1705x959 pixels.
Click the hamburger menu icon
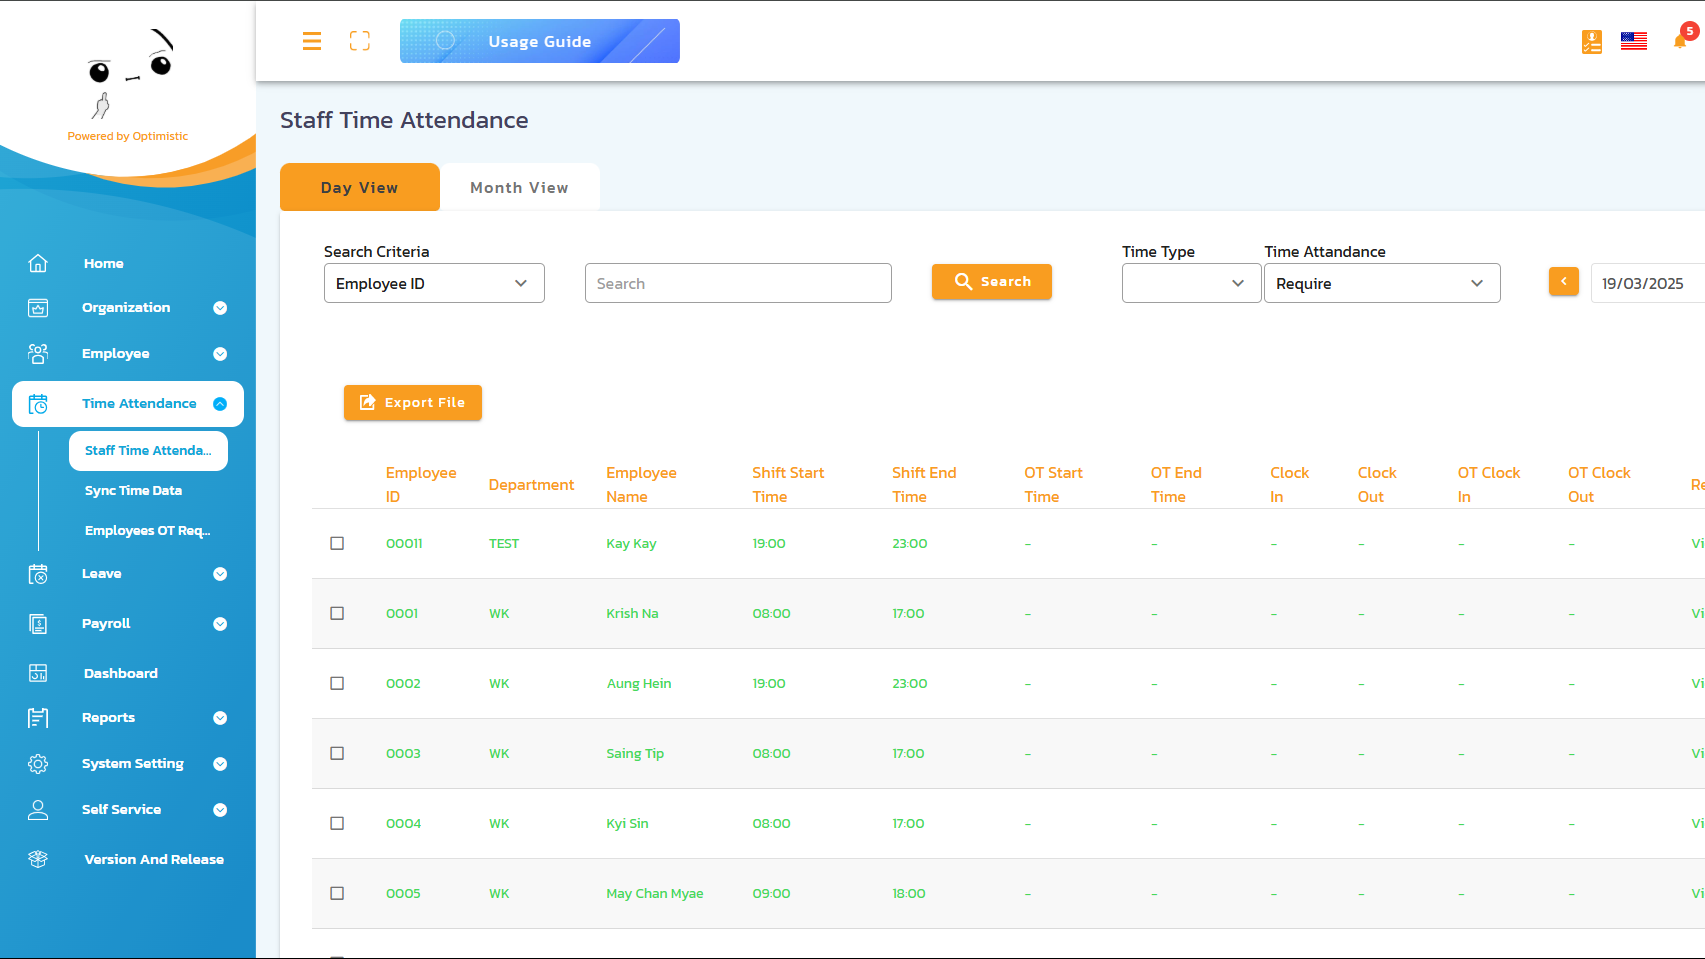point(312,41)
